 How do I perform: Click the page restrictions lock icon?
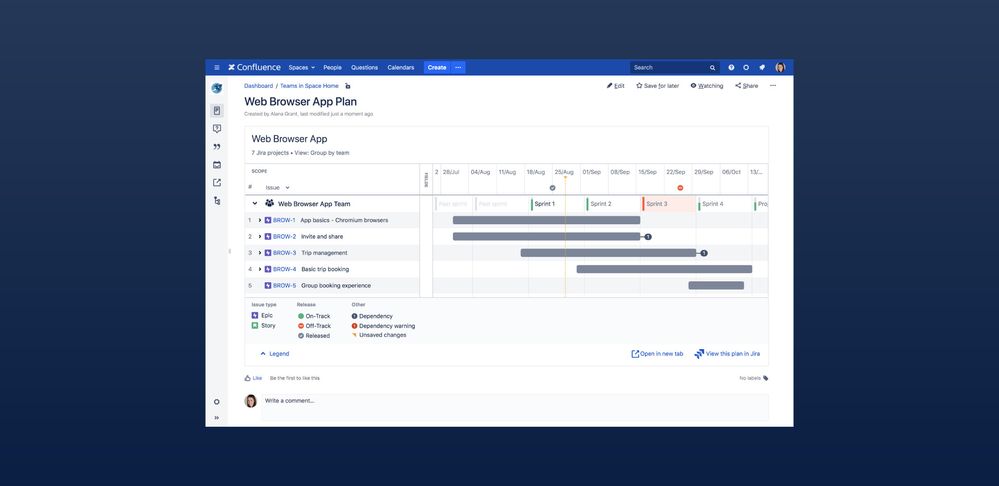[348, 86]
